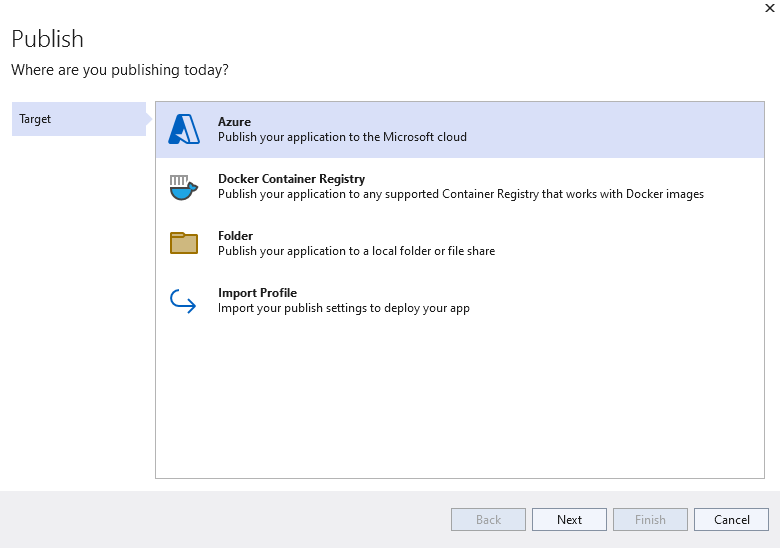
Task: Choose Docker Container Registry title
Action: point(292,179)
